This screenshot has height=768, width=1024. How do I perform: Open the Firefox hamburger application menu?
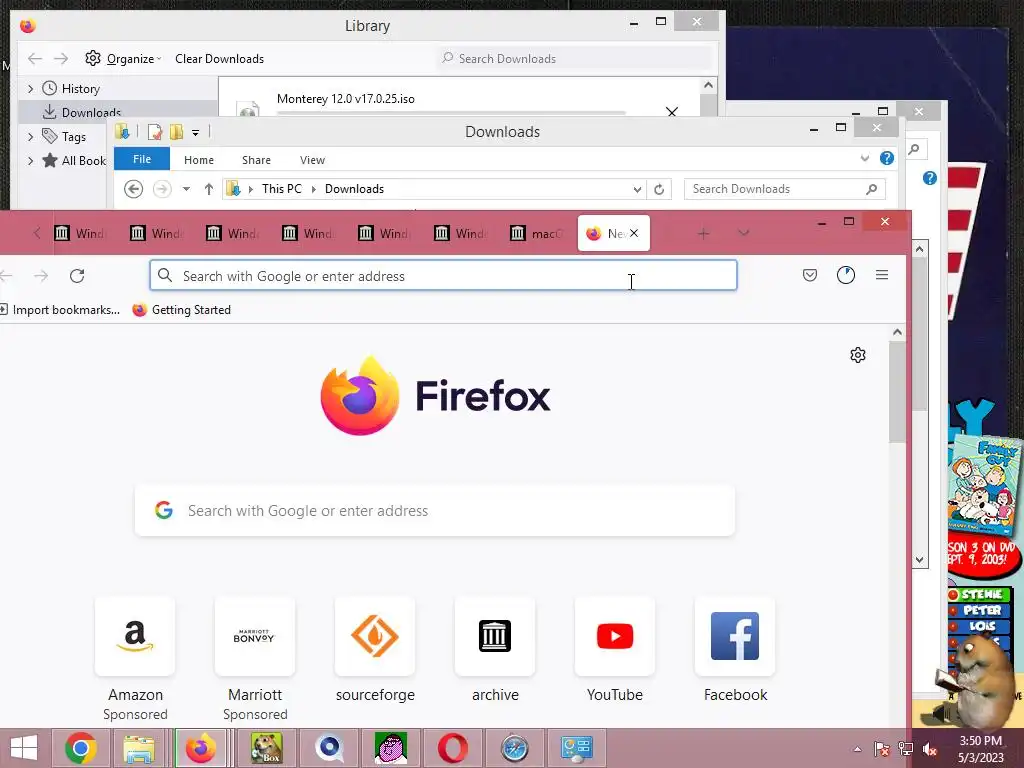click(882, 275)
